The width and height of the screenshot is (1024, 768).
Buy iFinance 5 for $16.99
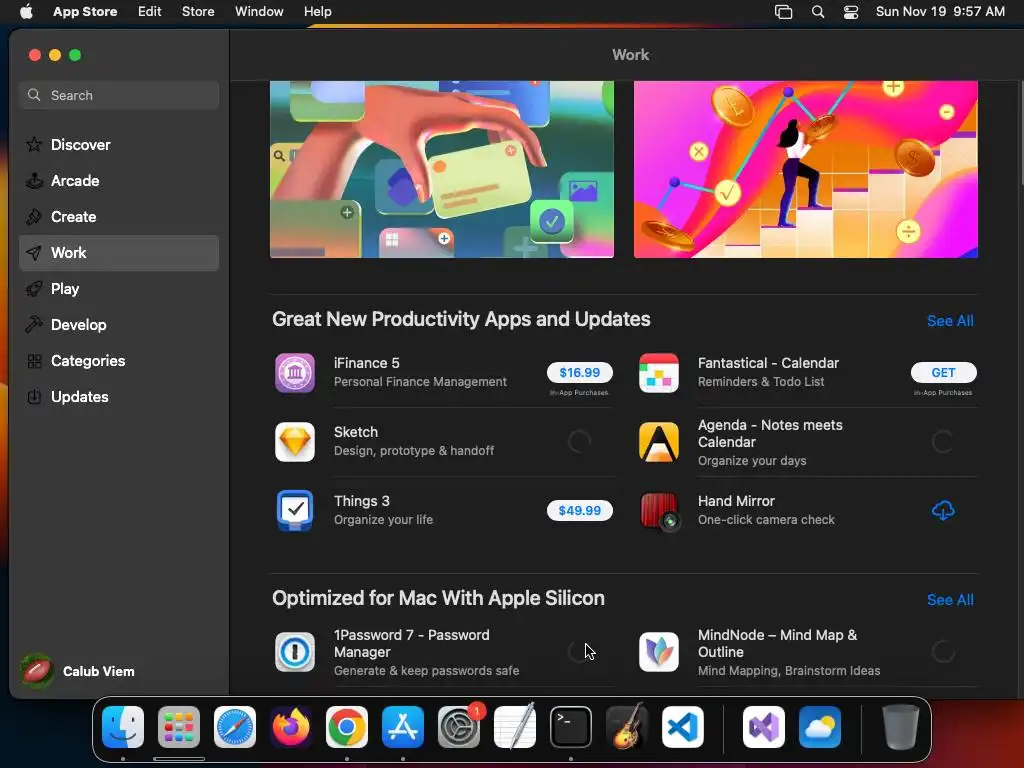tap(580, 372)
